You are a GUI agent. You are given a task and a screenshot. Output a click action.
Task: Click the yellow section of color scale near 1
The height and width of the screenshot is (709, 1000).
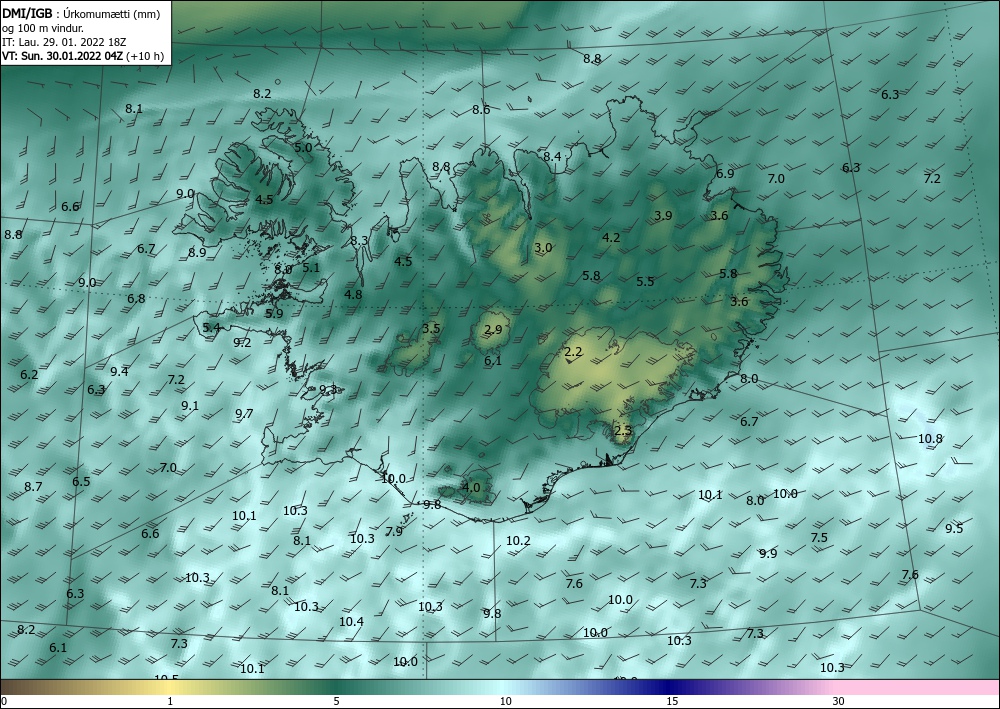[170, 687]
